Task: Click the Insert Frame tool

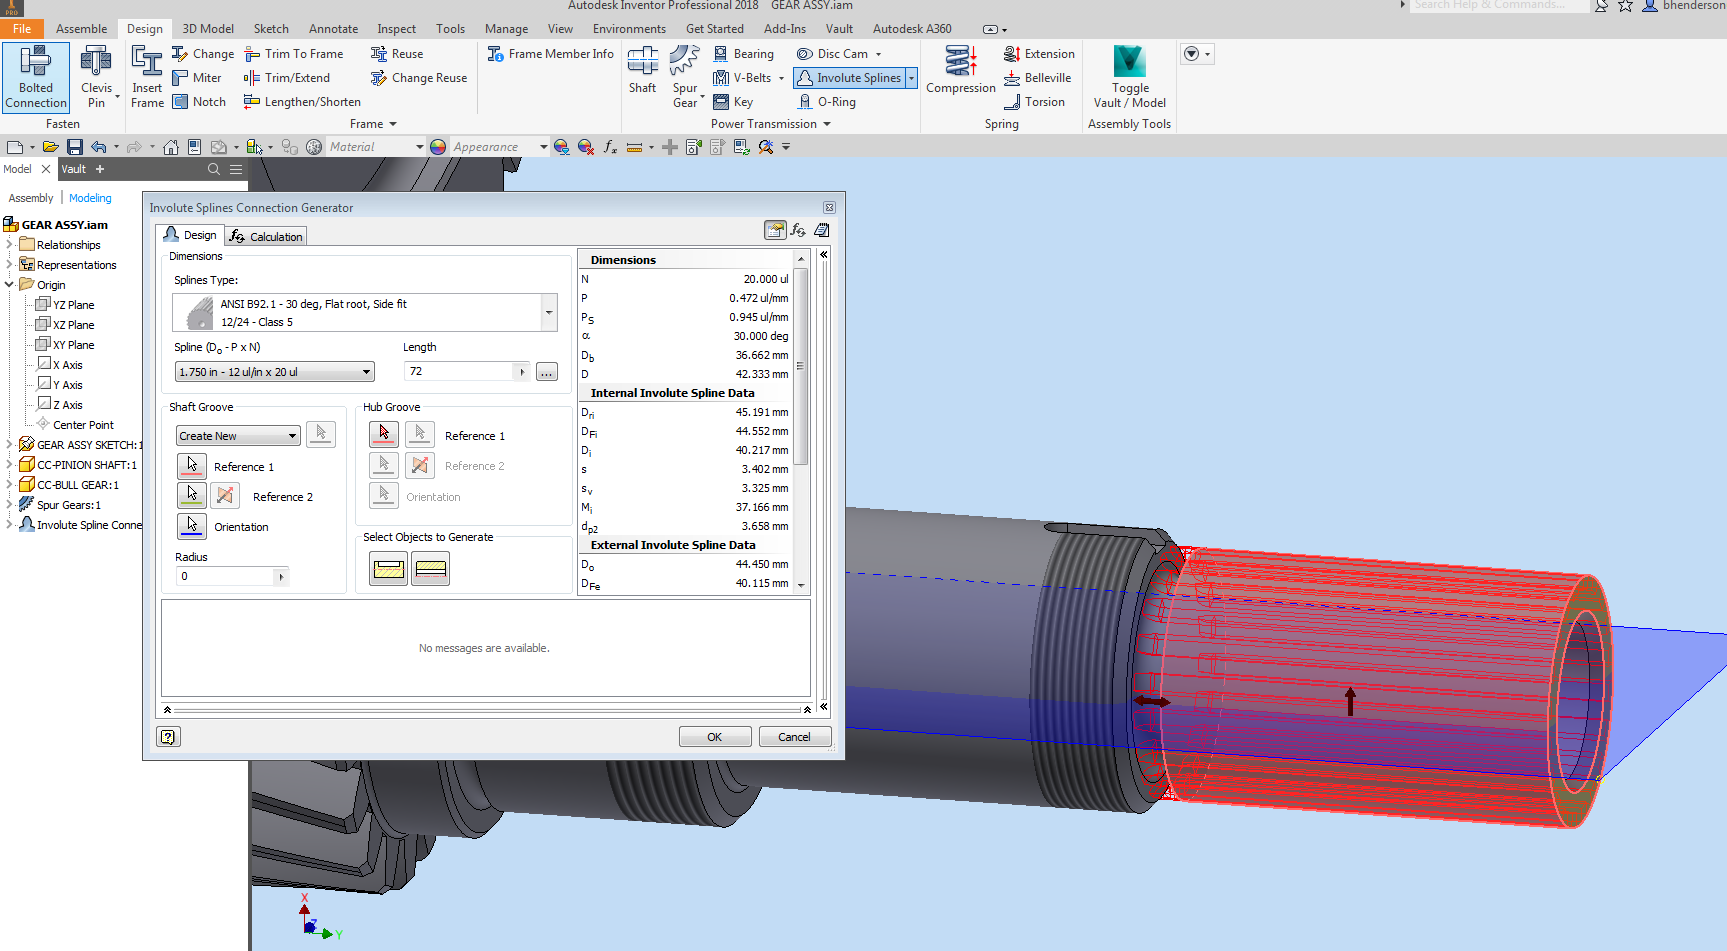Action: [147, 76]
